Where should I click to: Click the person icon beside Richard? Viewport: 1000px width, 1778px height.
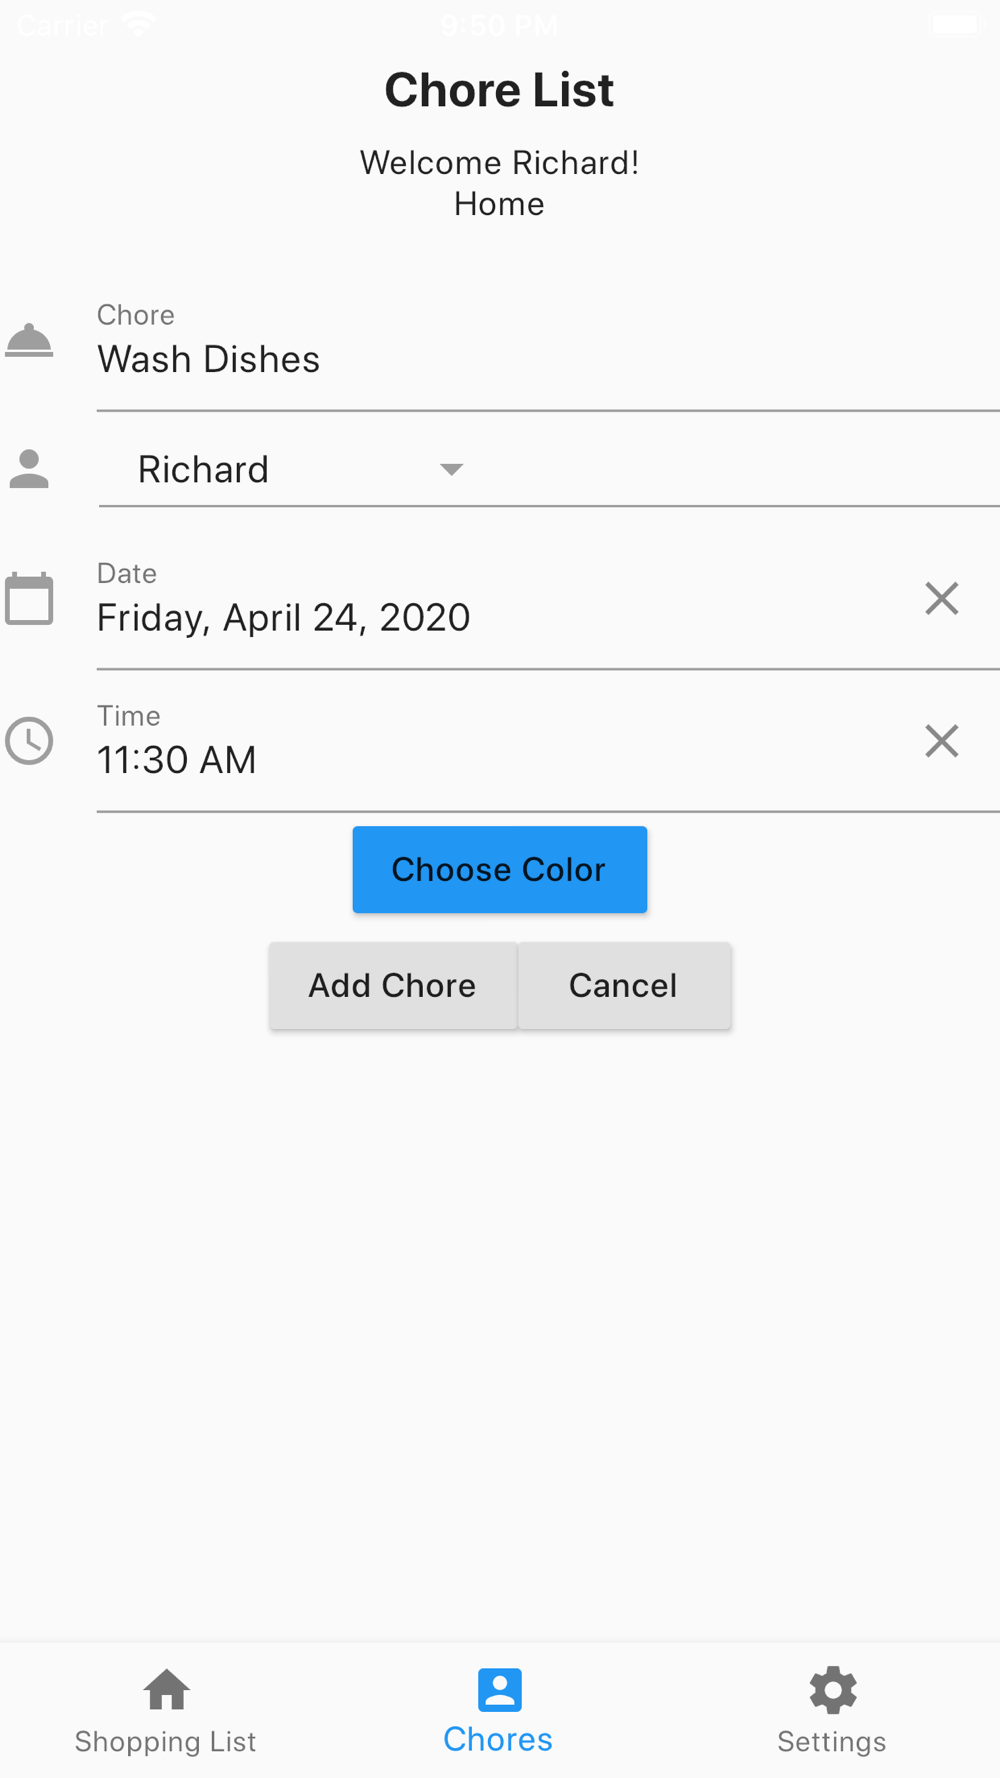tap(29, 469)
